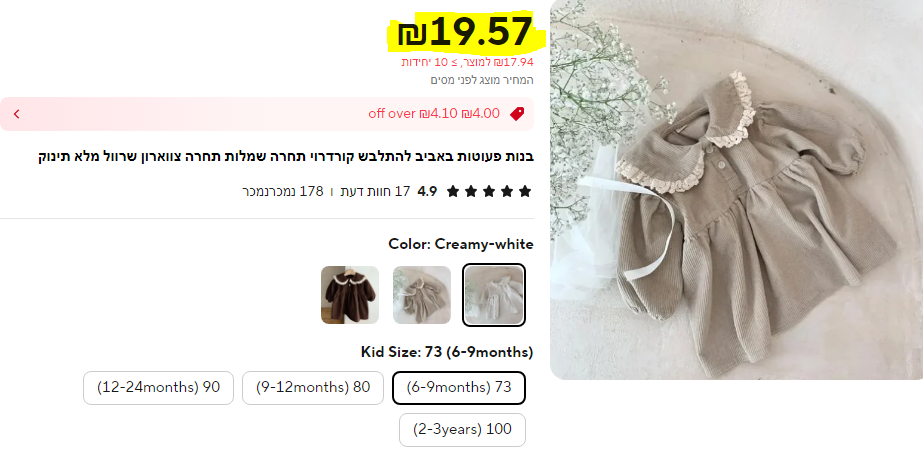Choose size 100 (2-3years)
The width and height of the screenshot is (923, 453).
tap(462, 429)
